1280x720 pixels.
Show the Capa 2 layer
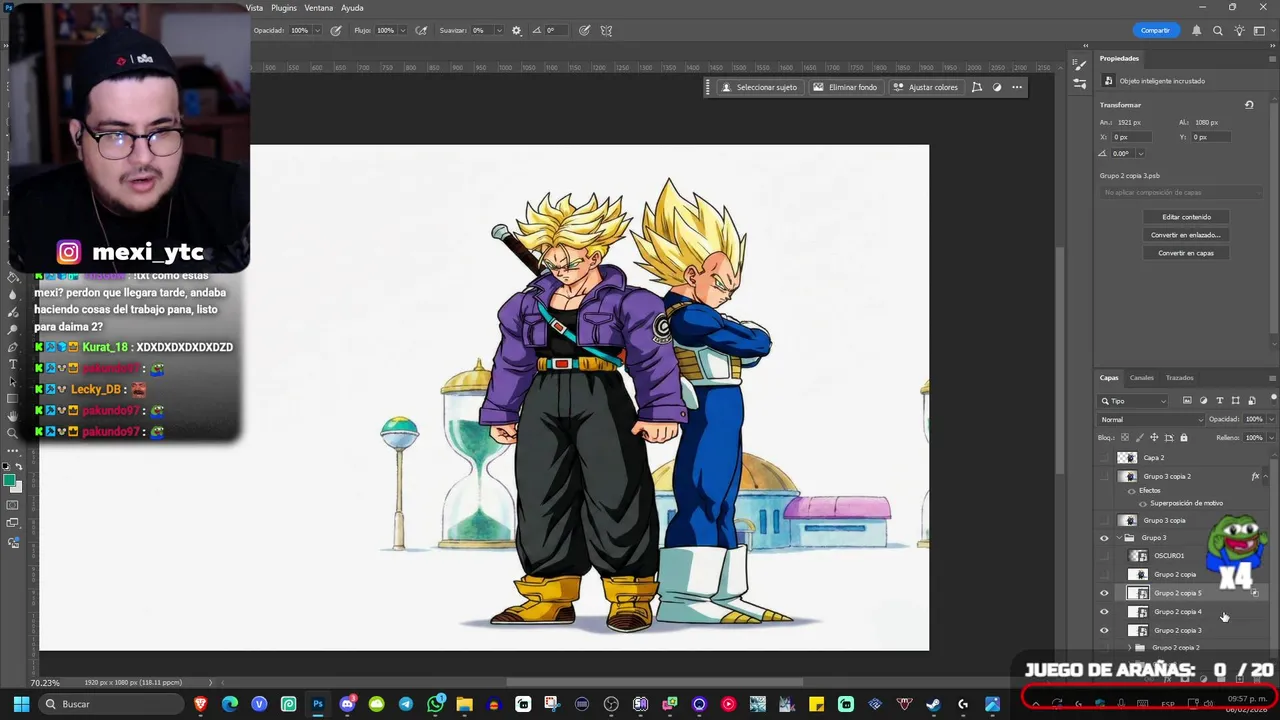coord(1104,458)
